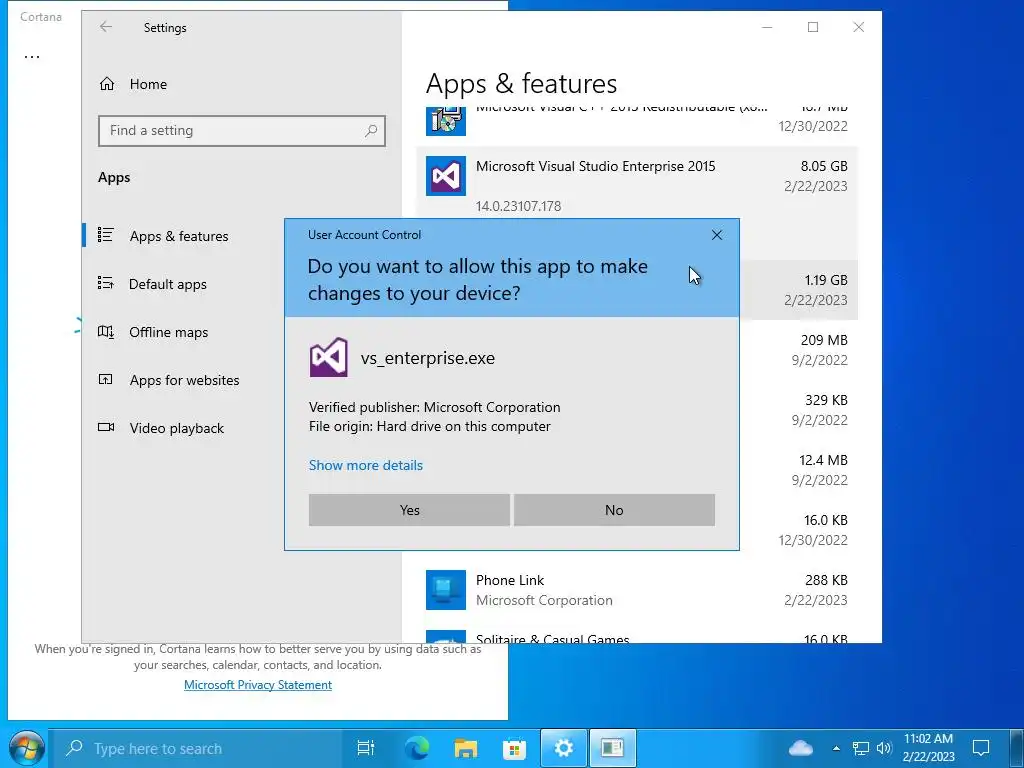Click the Phone Link app icon
1024x768 pixels.
[x=445, y=590]
